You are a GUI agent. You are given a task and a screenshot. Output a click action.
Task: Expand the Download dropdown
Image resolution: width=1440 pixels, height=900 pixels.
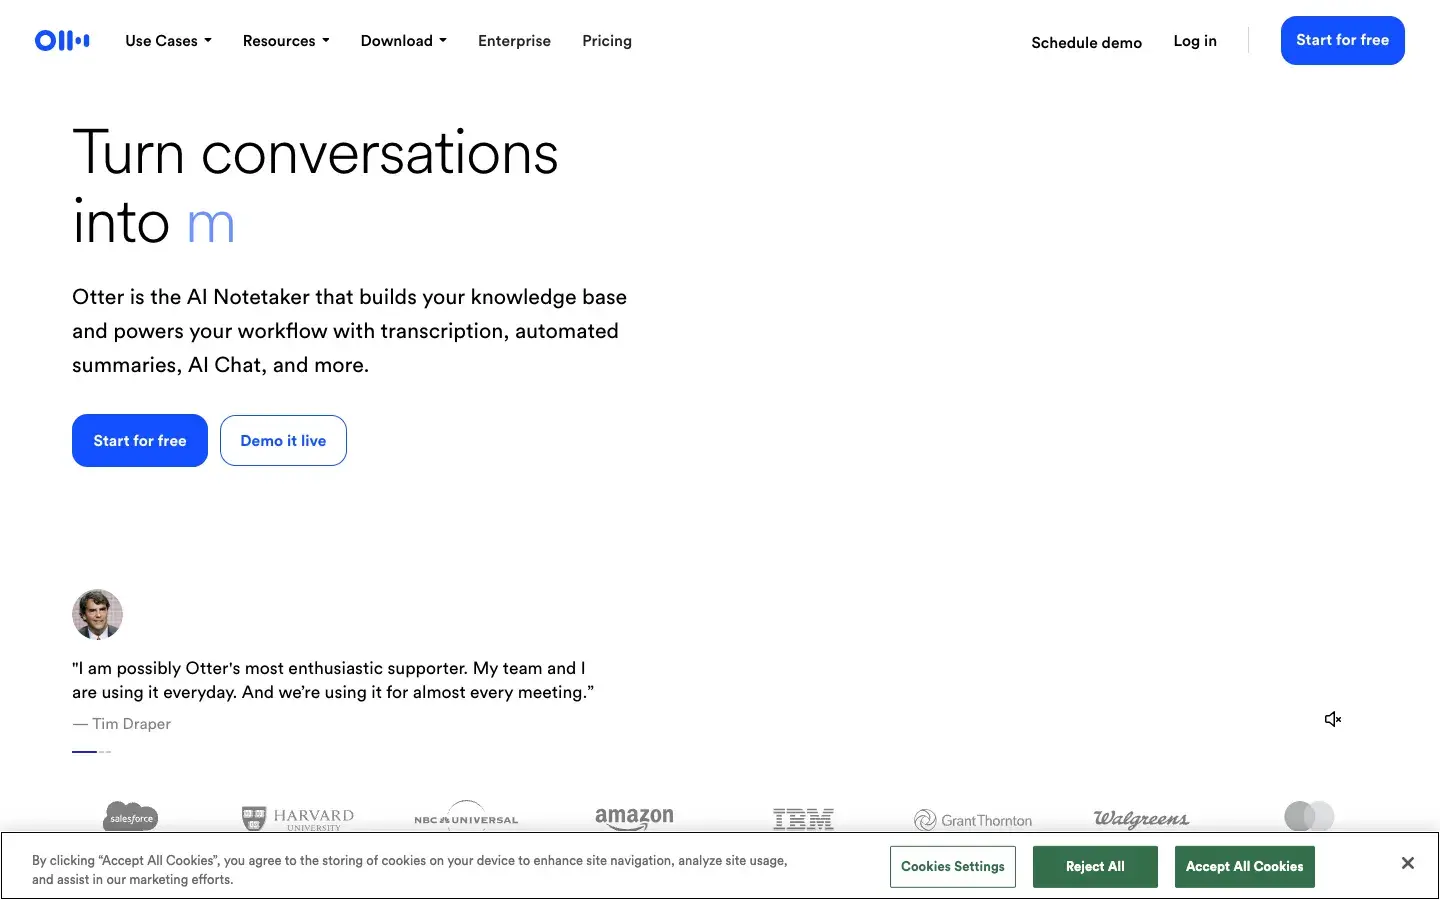403,41
